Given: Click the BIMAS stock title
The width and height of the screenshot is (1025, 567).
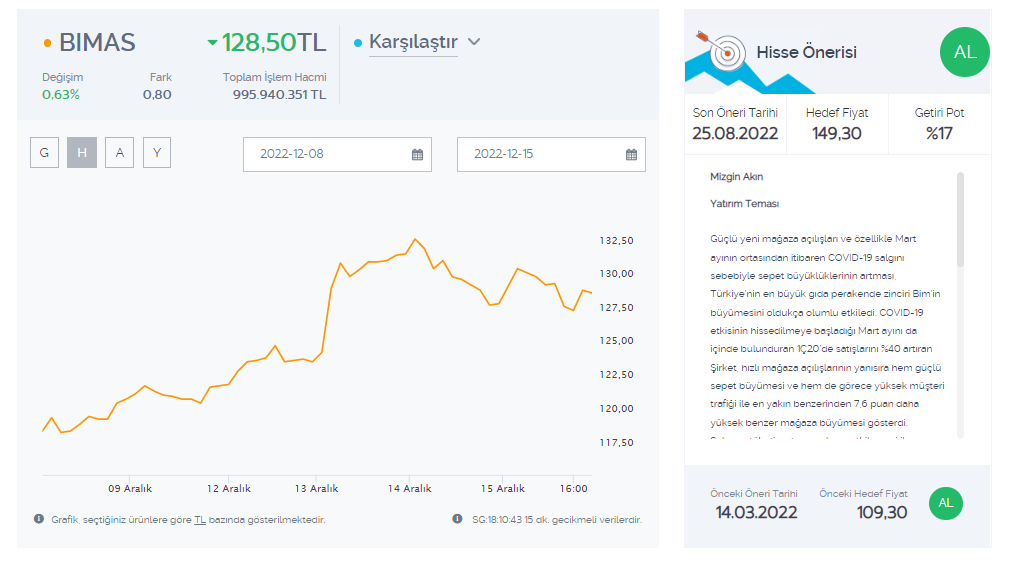Looking at the screenshot, I should coord(97,43).
